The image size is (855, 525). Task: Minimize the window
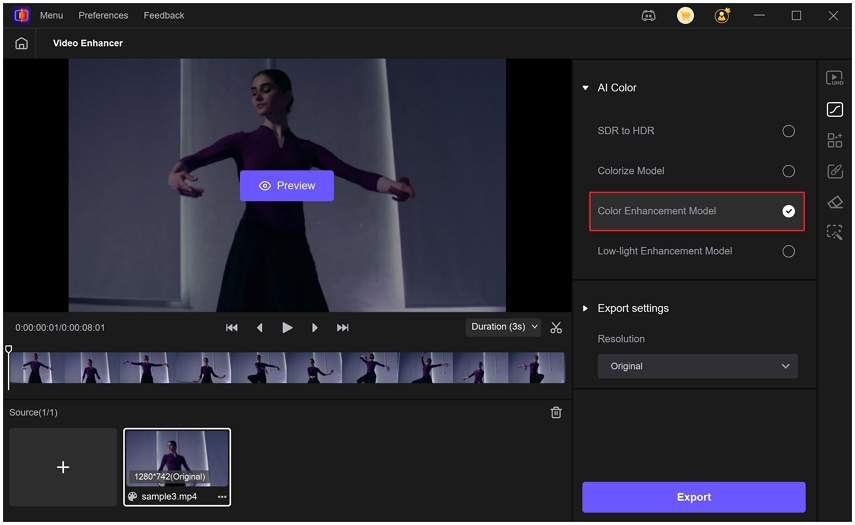759,16
